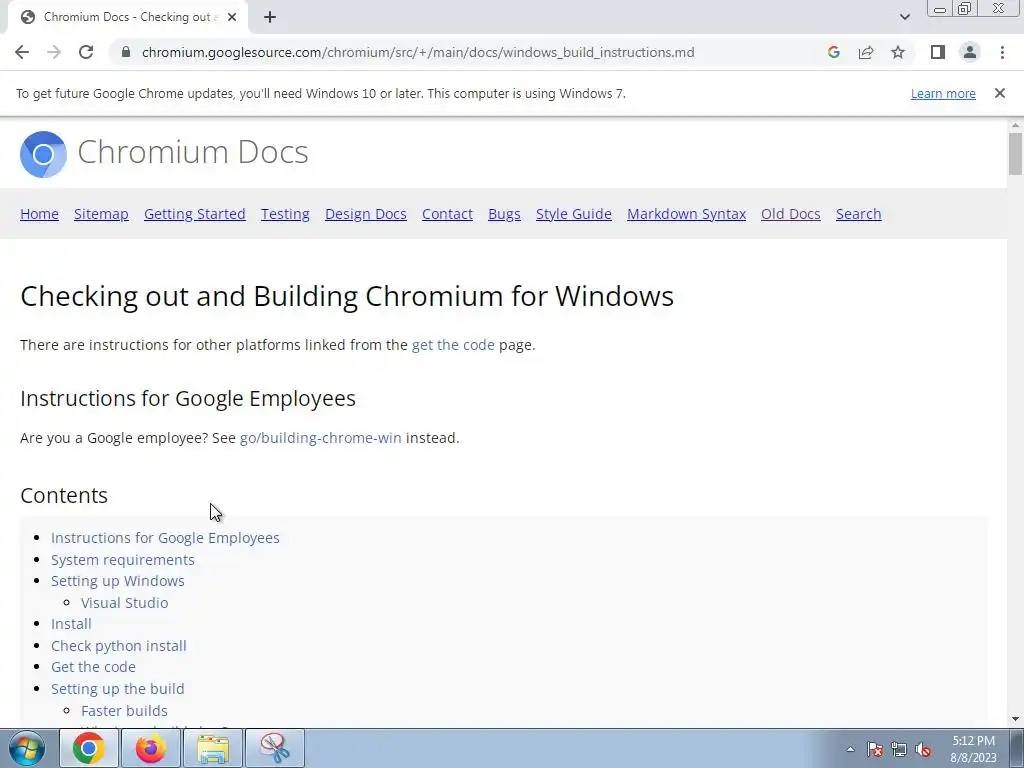
Task: Open Chrome's three-dot menu
Action: click(x=1002, y=52)
